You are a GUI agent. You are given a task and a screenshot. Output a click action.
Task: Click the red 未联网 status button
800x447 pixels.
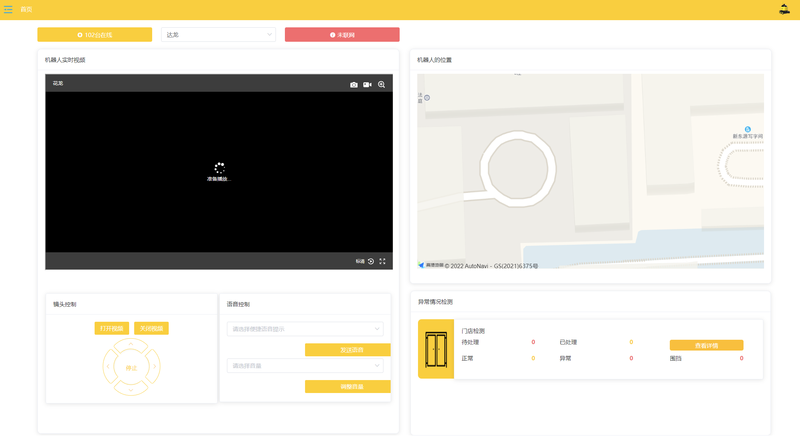[342, 34]
